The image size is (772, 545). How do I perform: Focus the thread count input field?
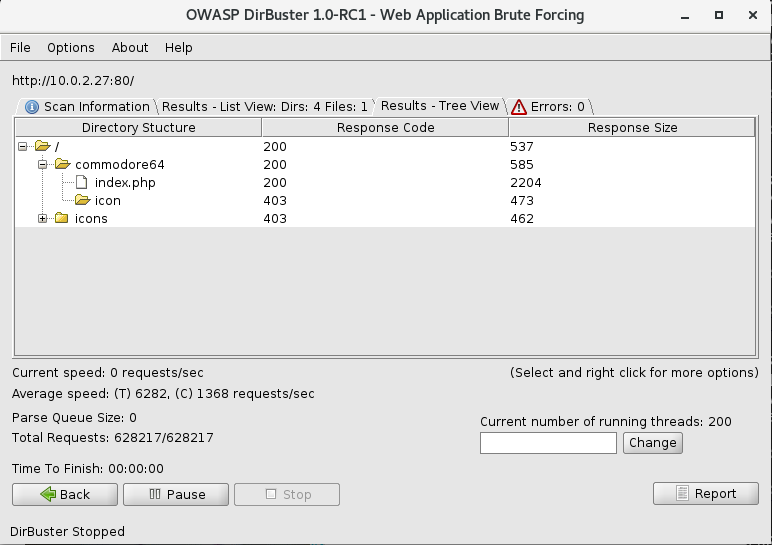(548, 443)
